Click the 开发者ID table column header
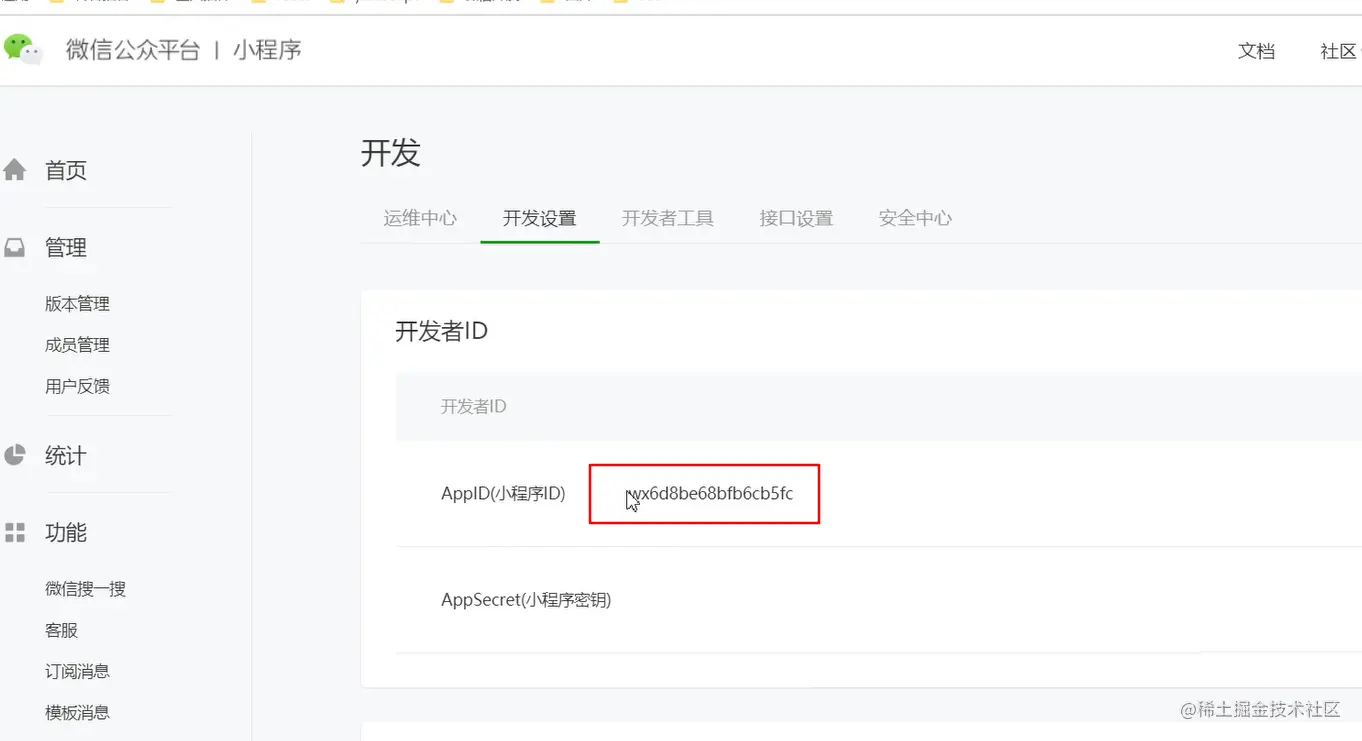 [x=473, y=406]
